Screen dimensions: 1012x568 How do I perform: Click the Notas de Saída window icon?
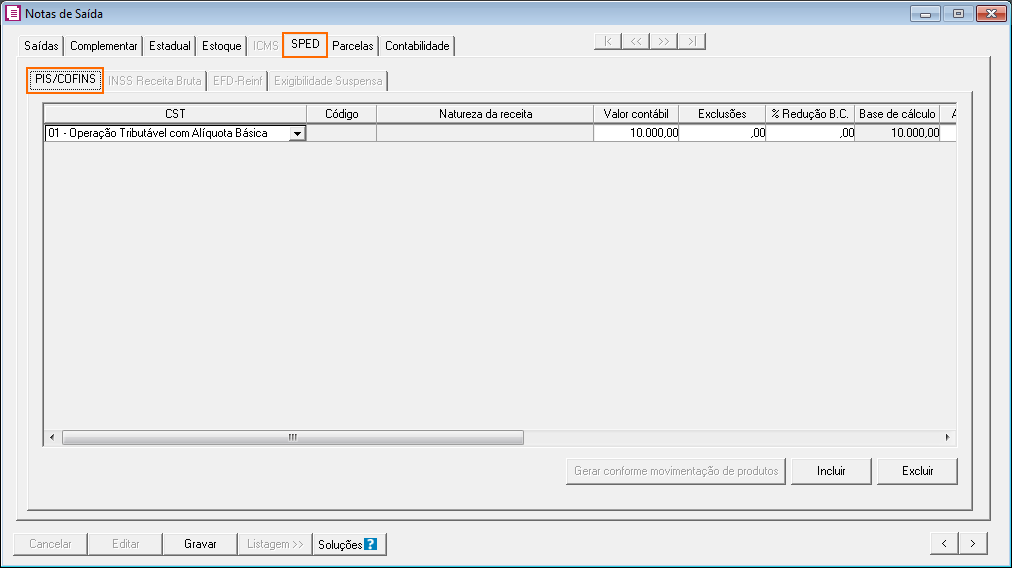coord(13,14)
